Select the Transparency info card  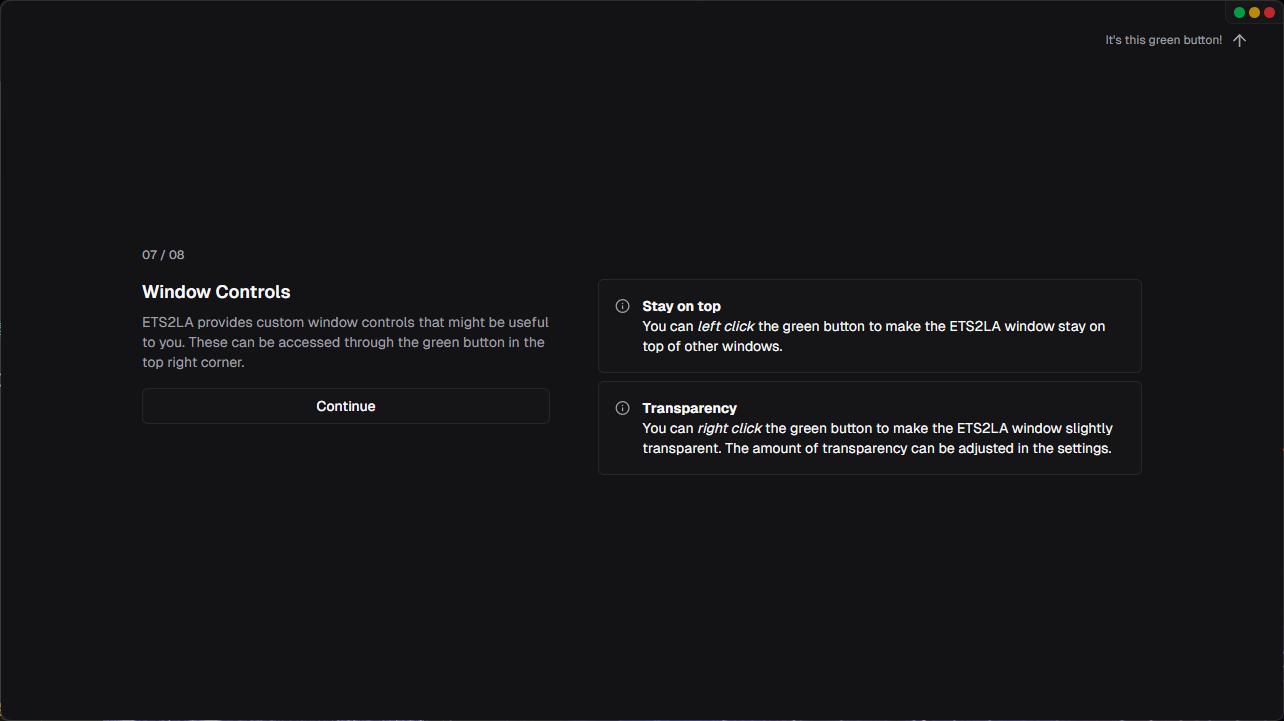[x=870, y=428]
